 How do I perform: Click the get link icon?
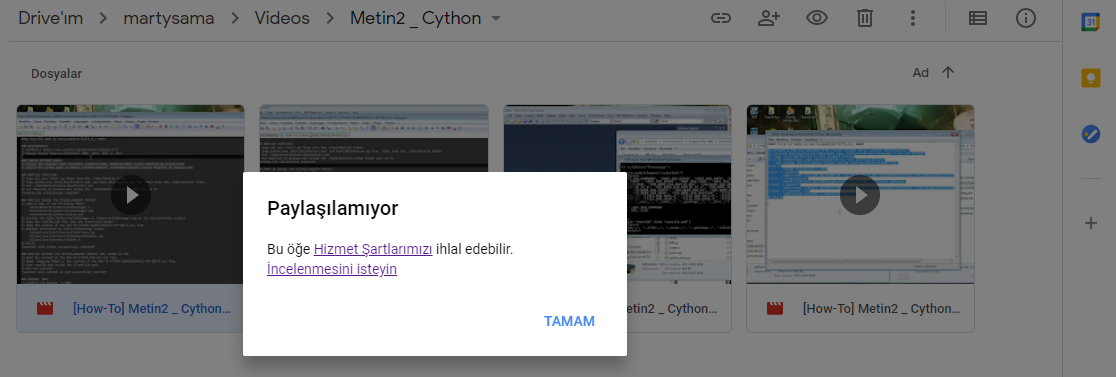721,18
